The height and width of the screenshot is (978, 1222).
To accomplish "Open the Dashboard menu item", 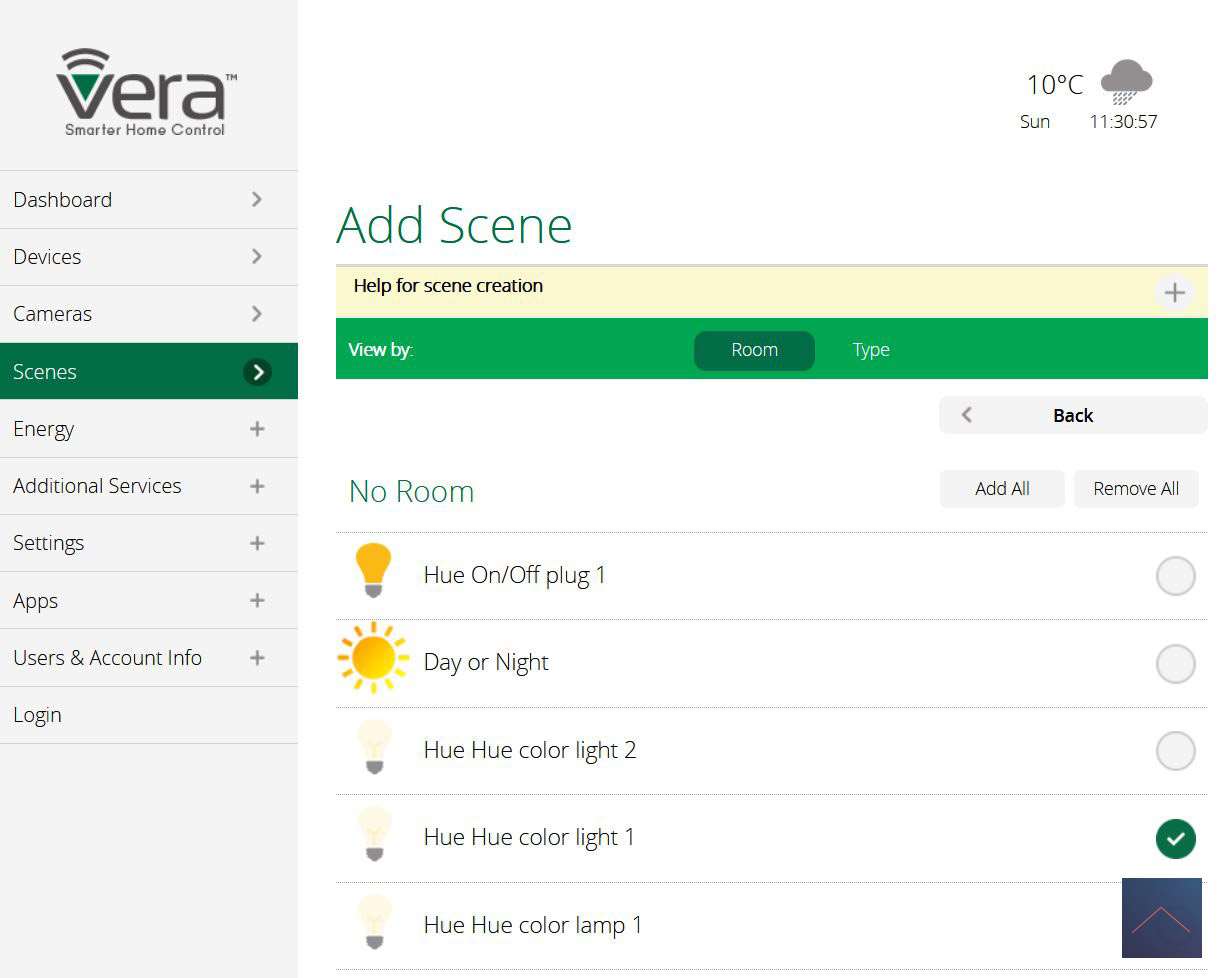I will [x=148, y=200].
